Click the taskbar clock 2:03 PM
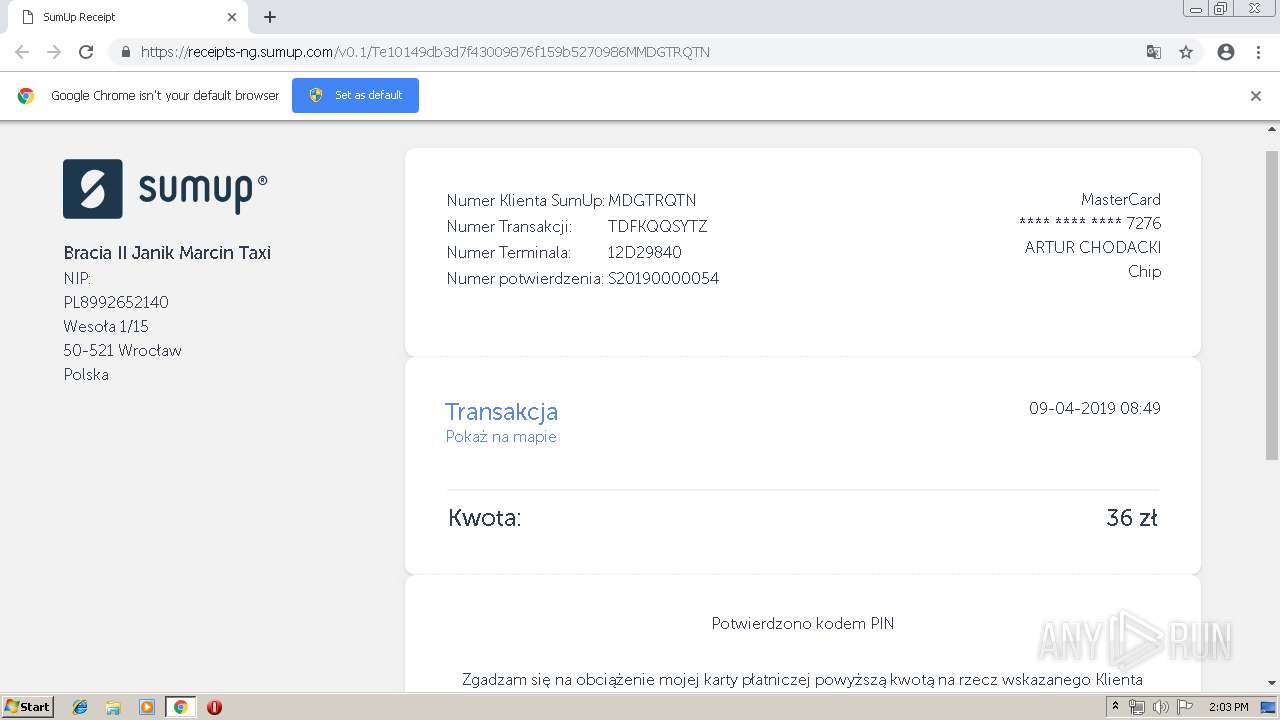The image size is (1280, 720). (x=1228, y=707)
